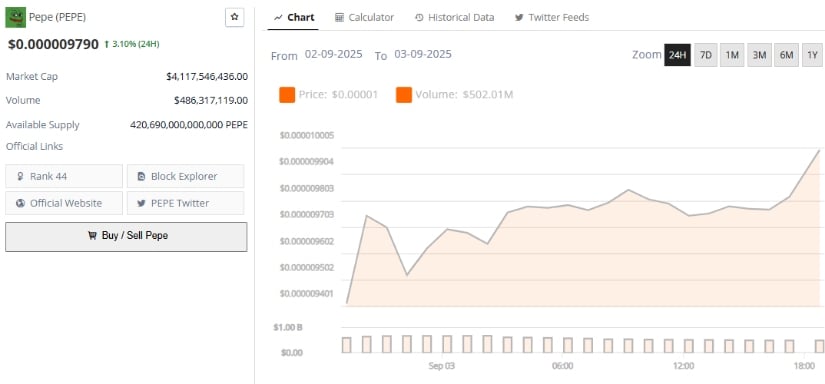
Task: Switch to the Twitter Feeds tab
Action: (552, 17)
